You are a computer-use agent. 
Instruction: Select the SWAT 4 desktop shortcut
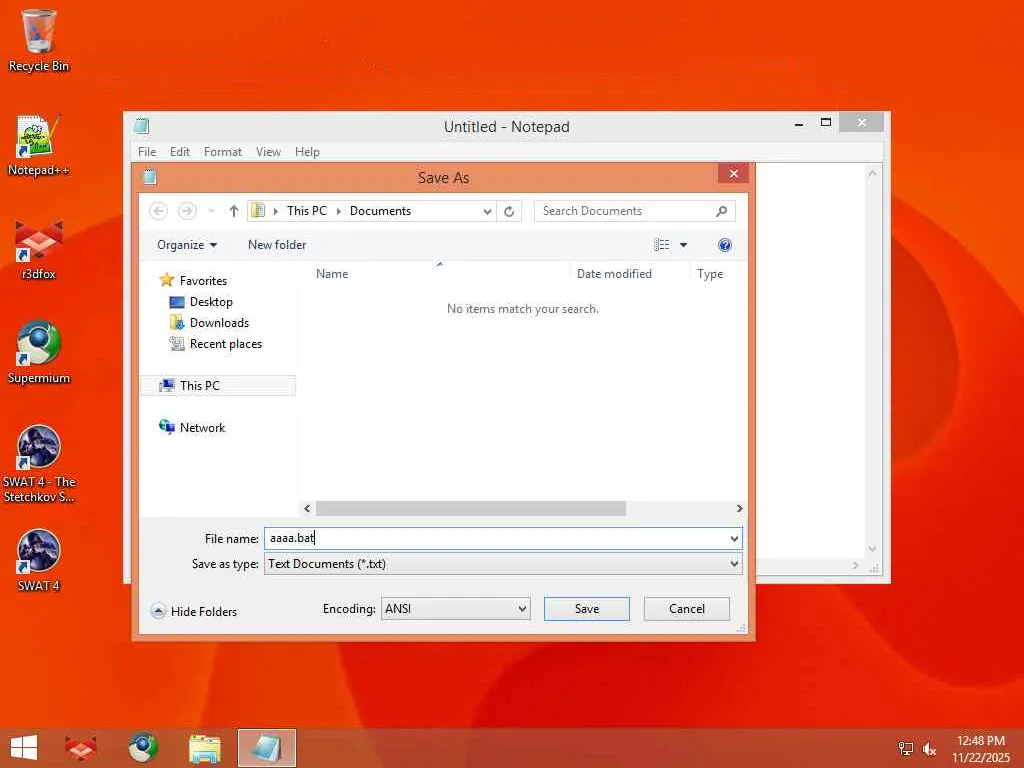pos(39,560)
